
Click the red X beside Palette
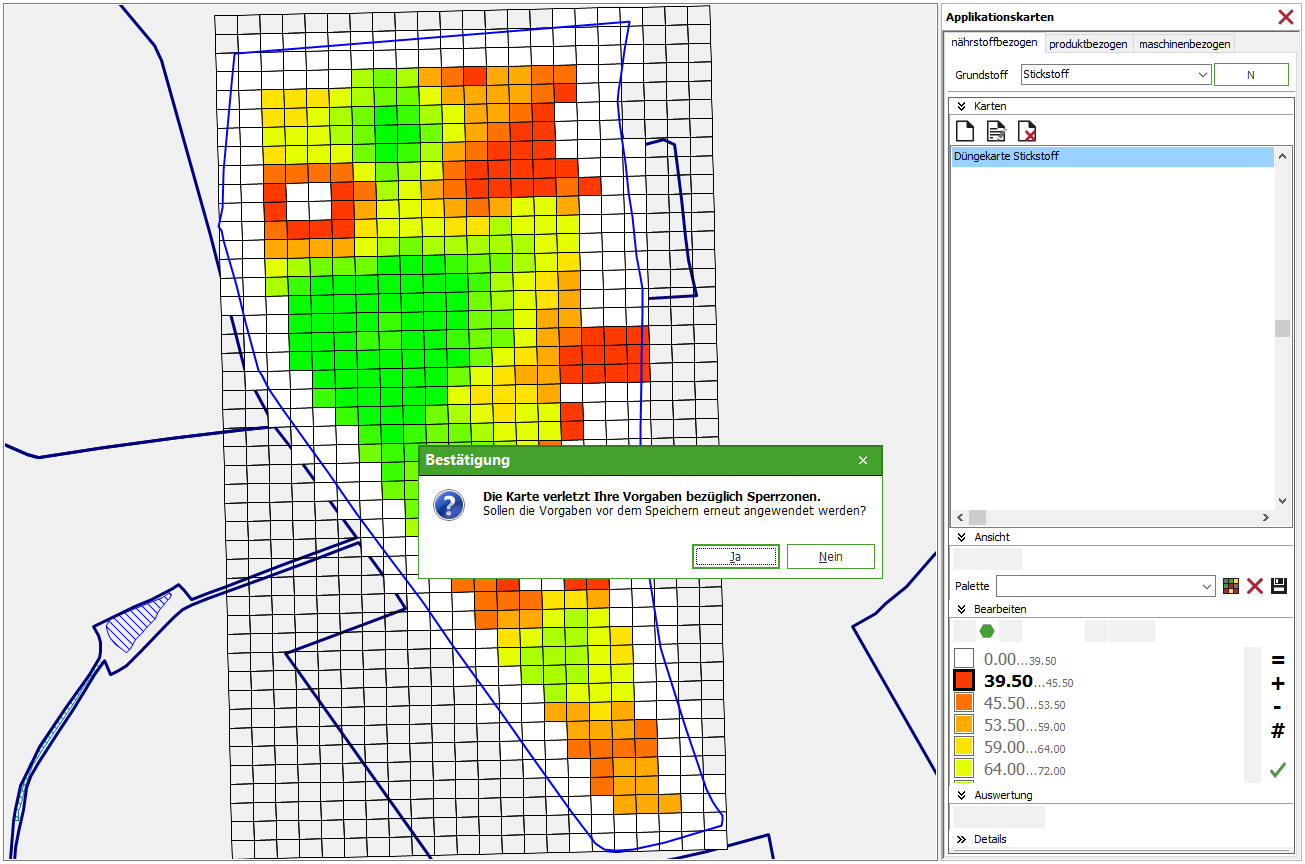point(1255,586)
